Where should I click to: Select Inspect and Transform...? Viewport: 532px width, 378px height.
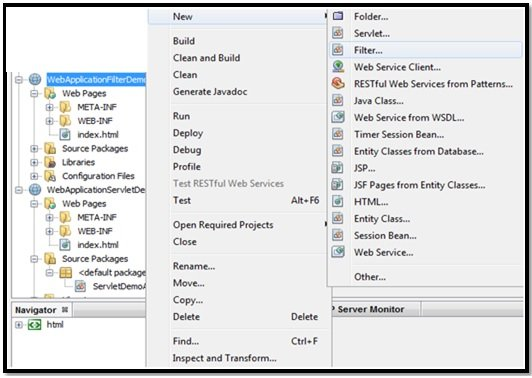tap(239, 358)
